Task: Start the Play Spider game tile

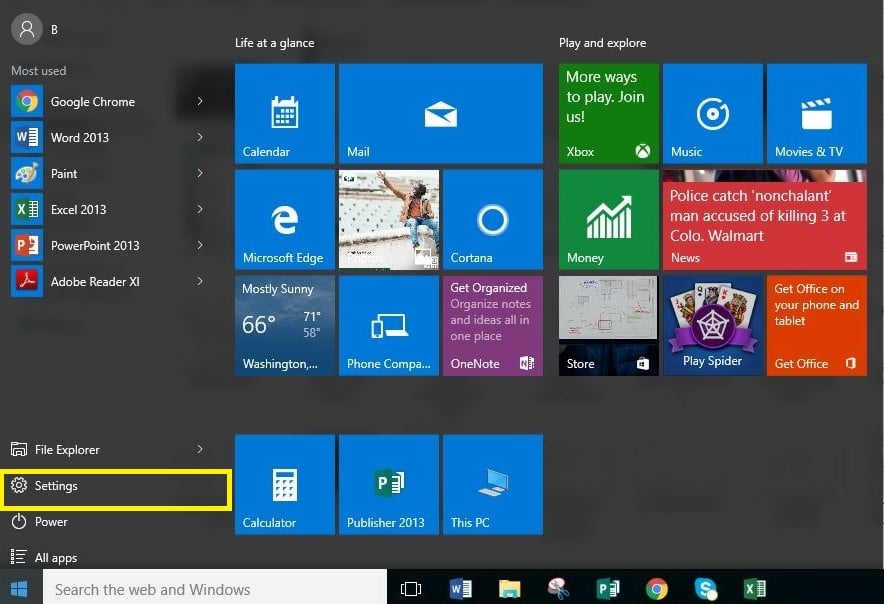Action: point(711,325)
